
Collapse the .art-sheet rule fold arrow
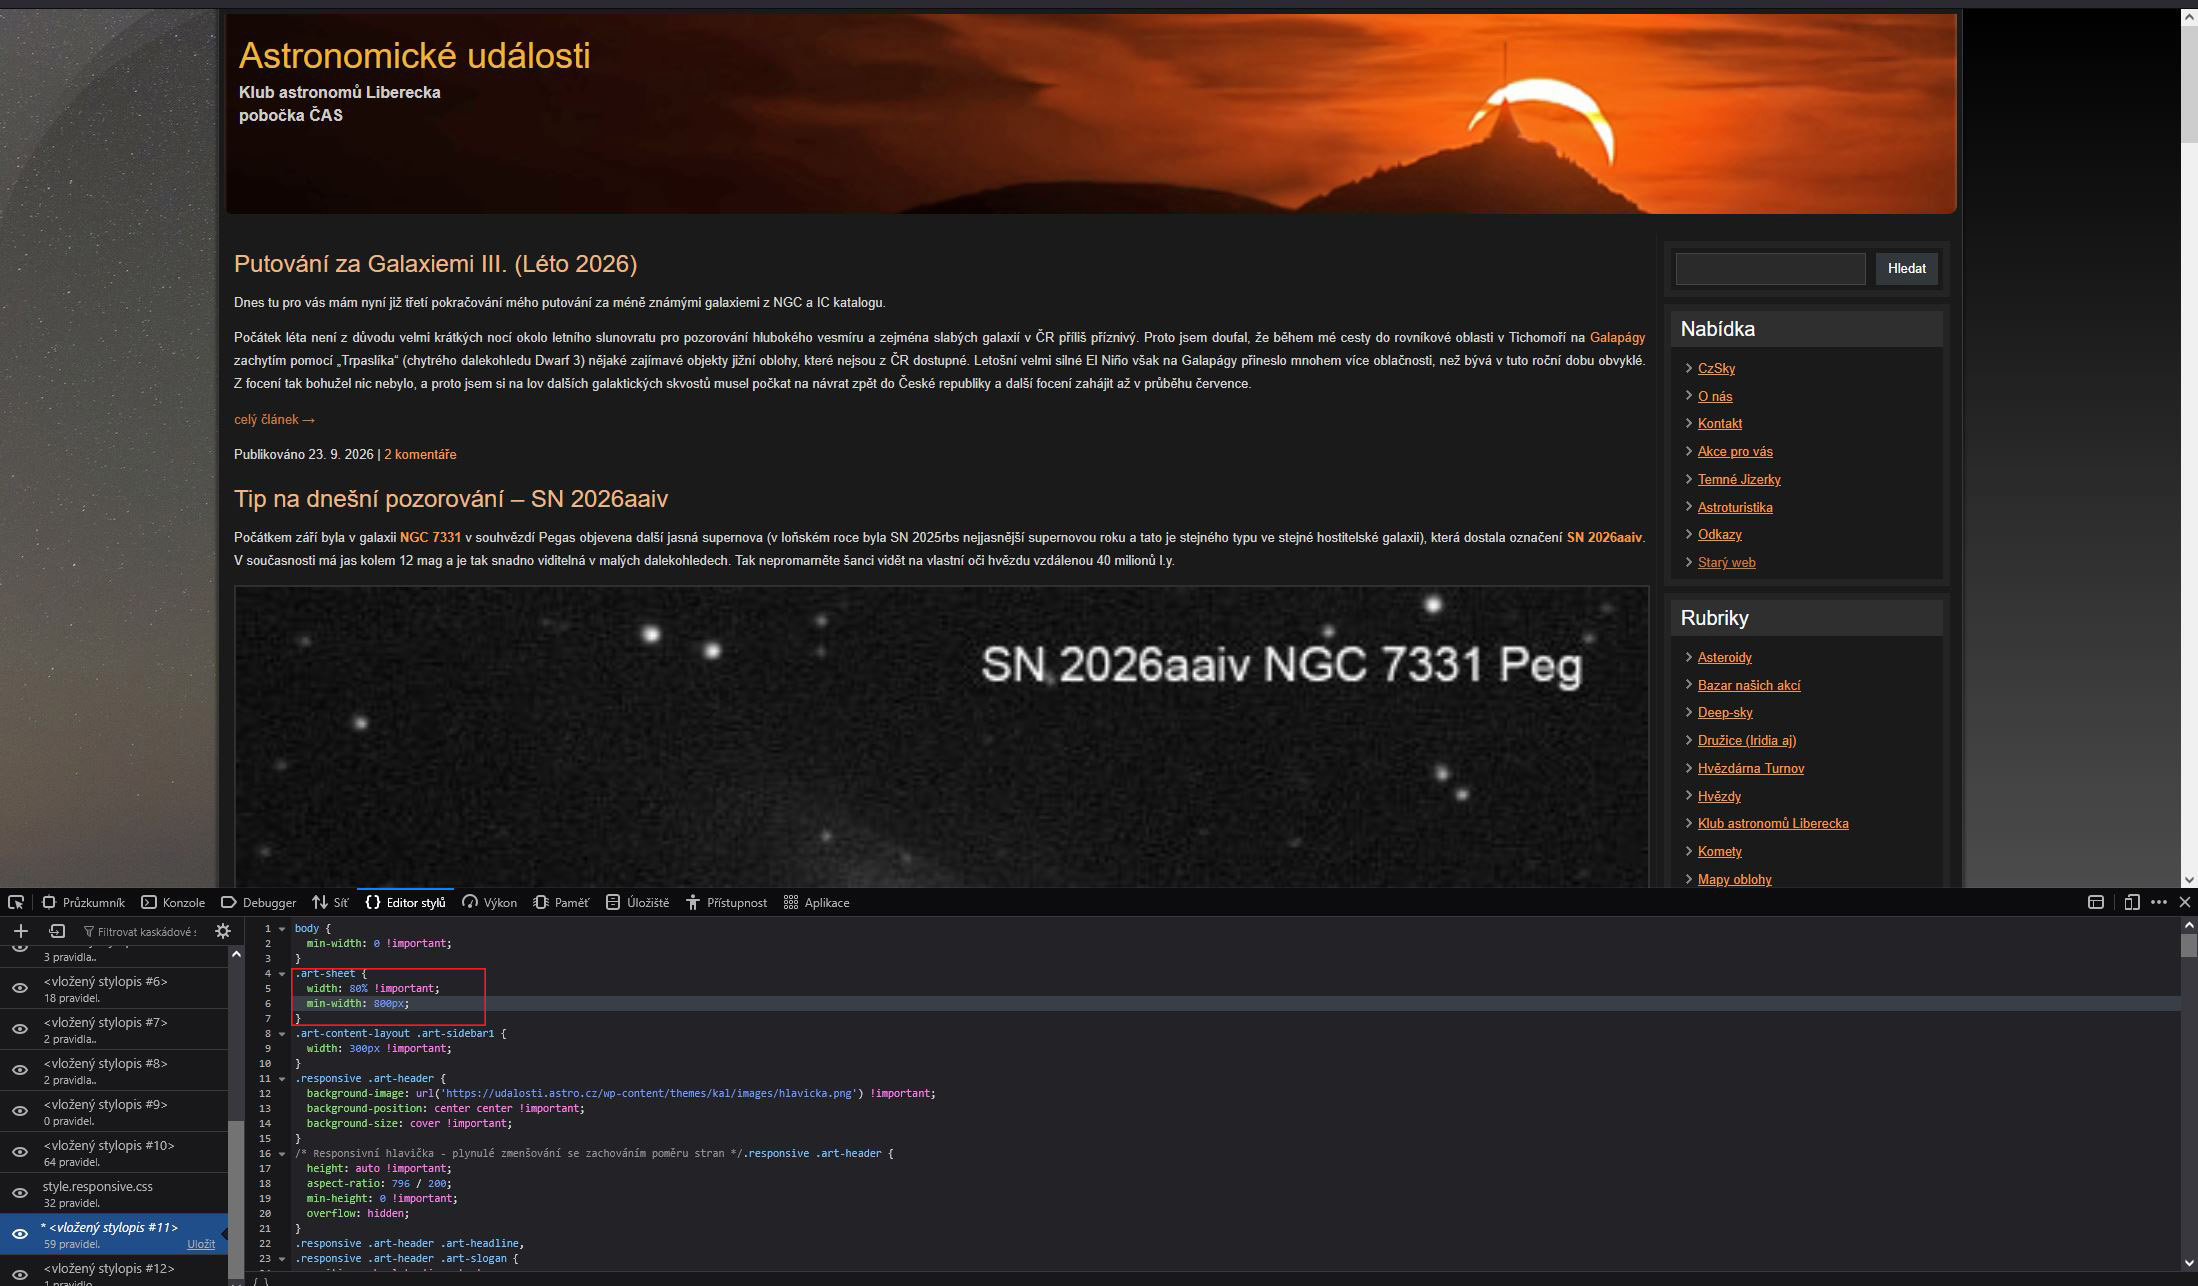[282, 974]
